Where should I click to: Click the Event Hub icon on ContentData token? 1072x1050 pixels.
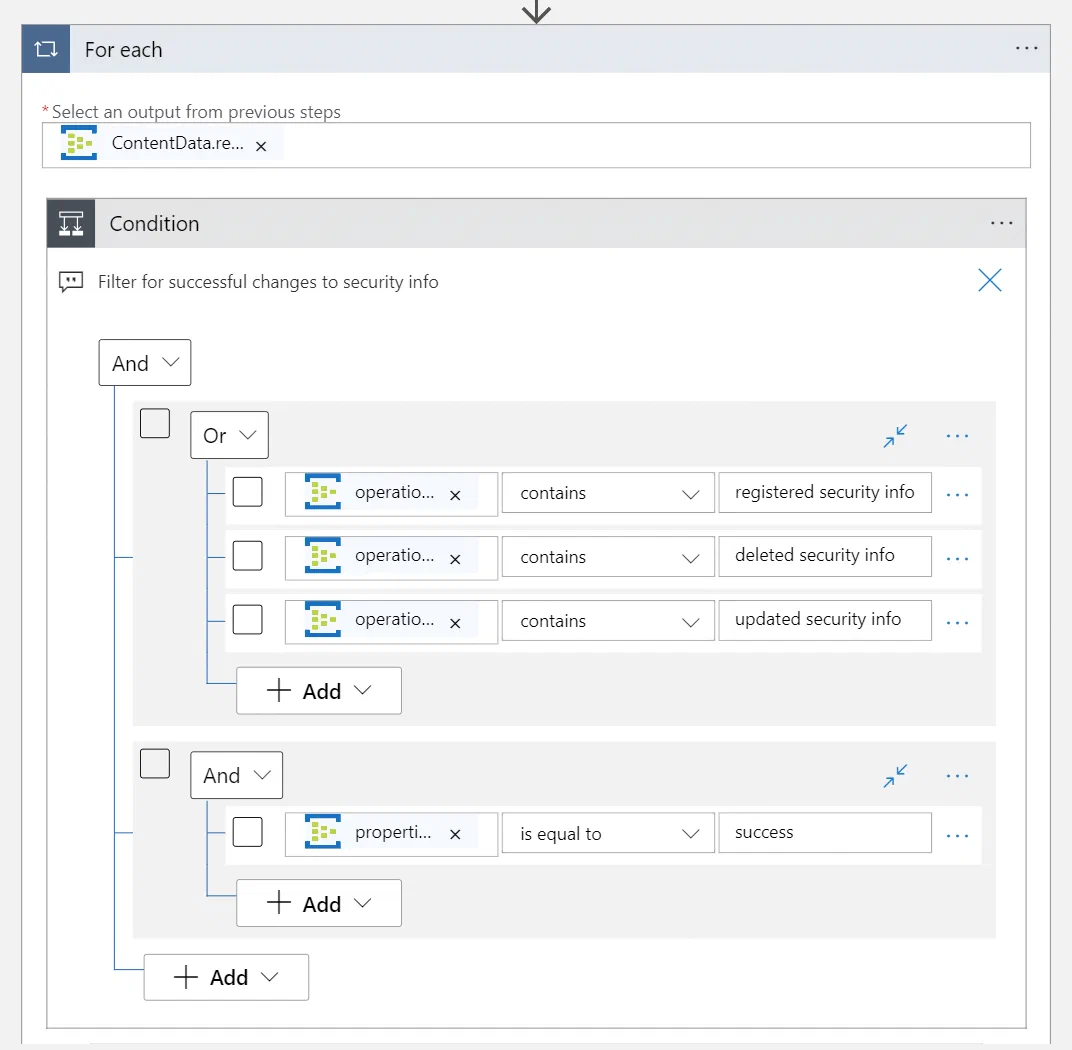(79, 142)
